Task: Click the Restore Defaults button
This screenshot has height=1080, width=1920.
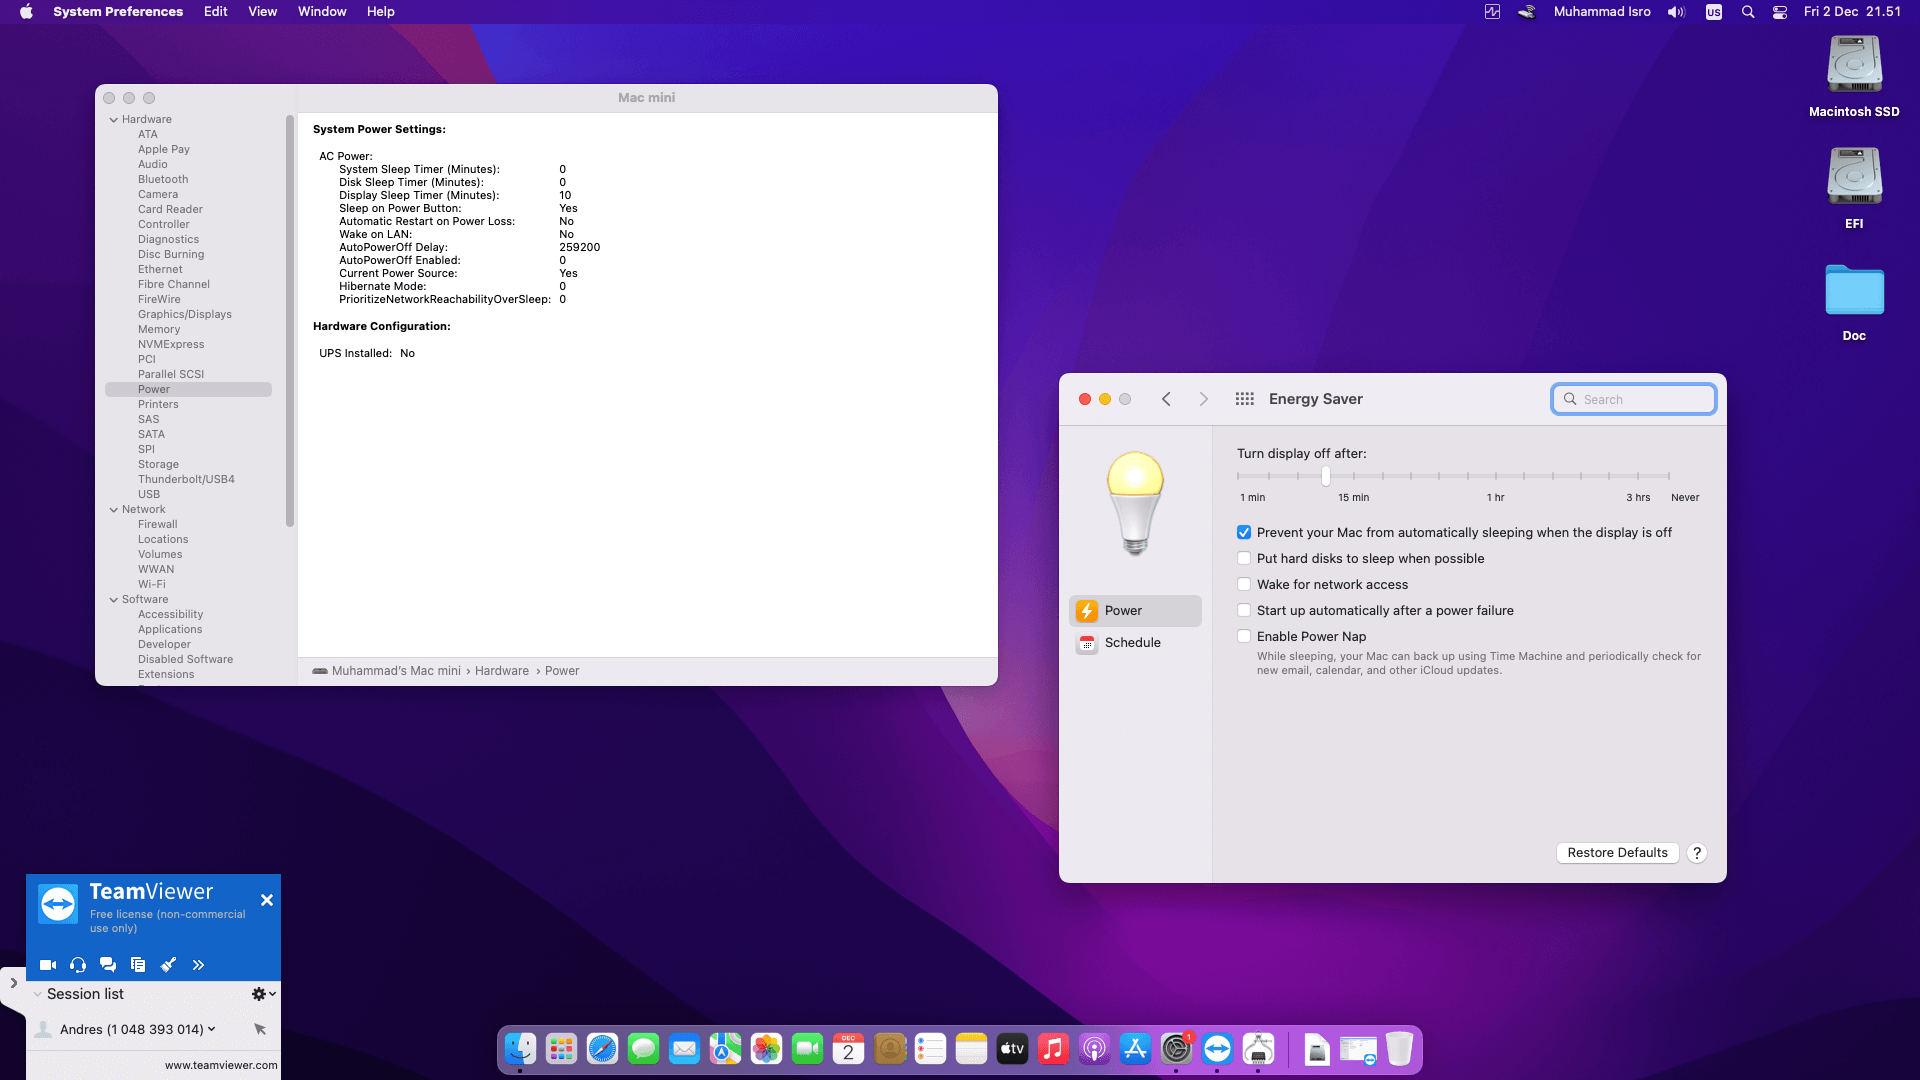Action: pyautogui.click(x=1617, y=853)
